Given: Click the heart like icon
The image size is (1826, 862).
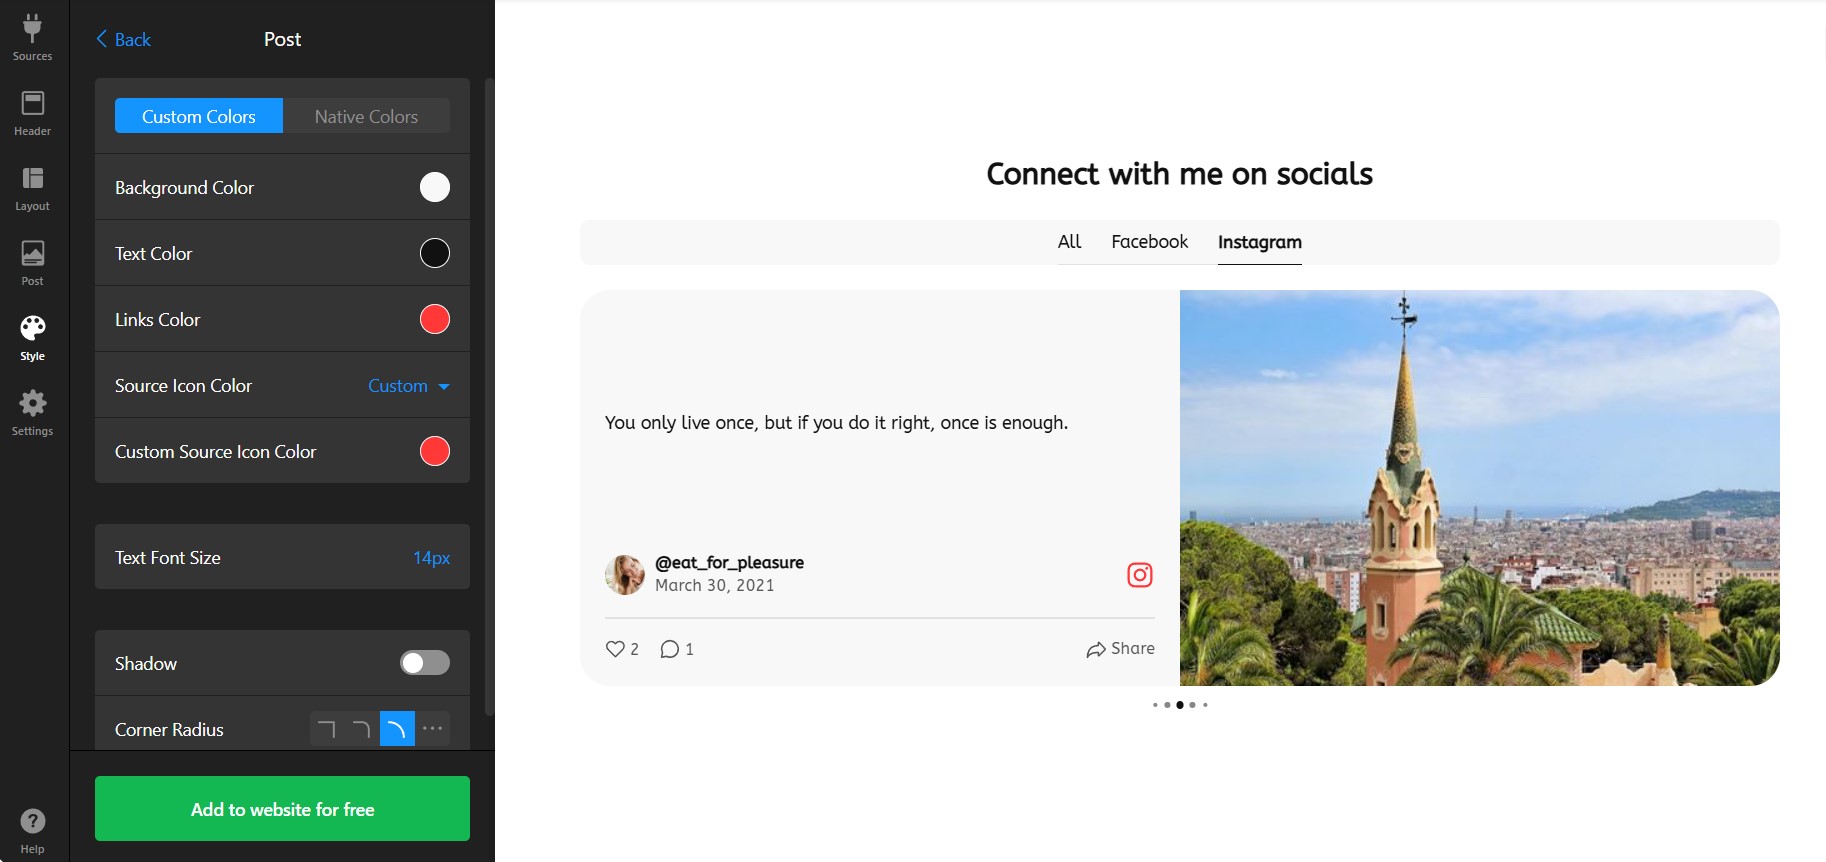Looking at the screenshot, I should pos(615,649).
